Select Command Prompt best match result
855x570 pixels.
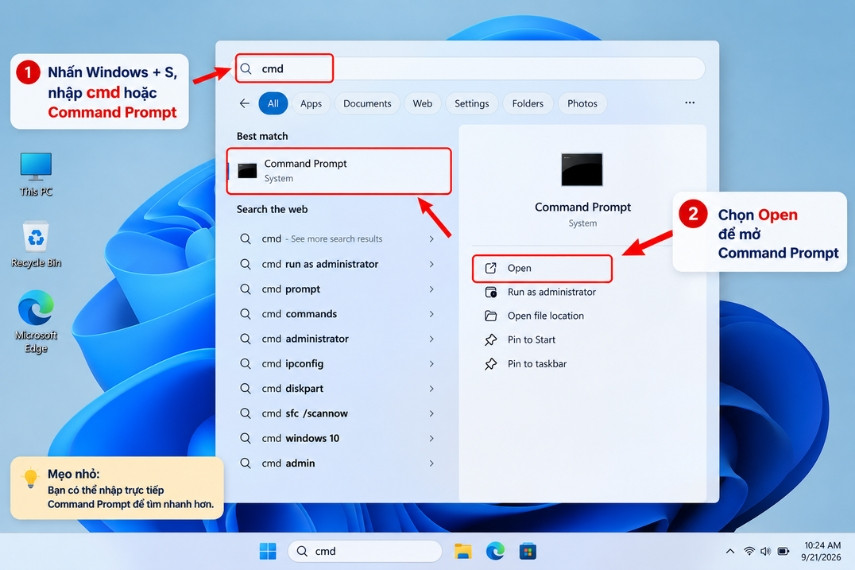pyautogui.click(x=339, y=171)
